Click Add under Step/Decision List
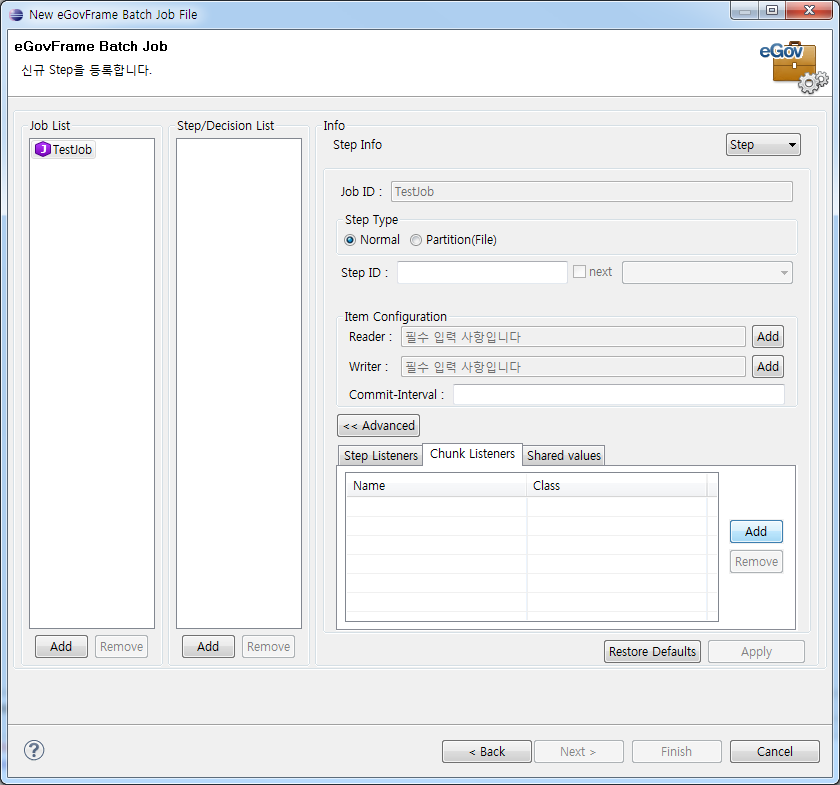 (208, 647)
